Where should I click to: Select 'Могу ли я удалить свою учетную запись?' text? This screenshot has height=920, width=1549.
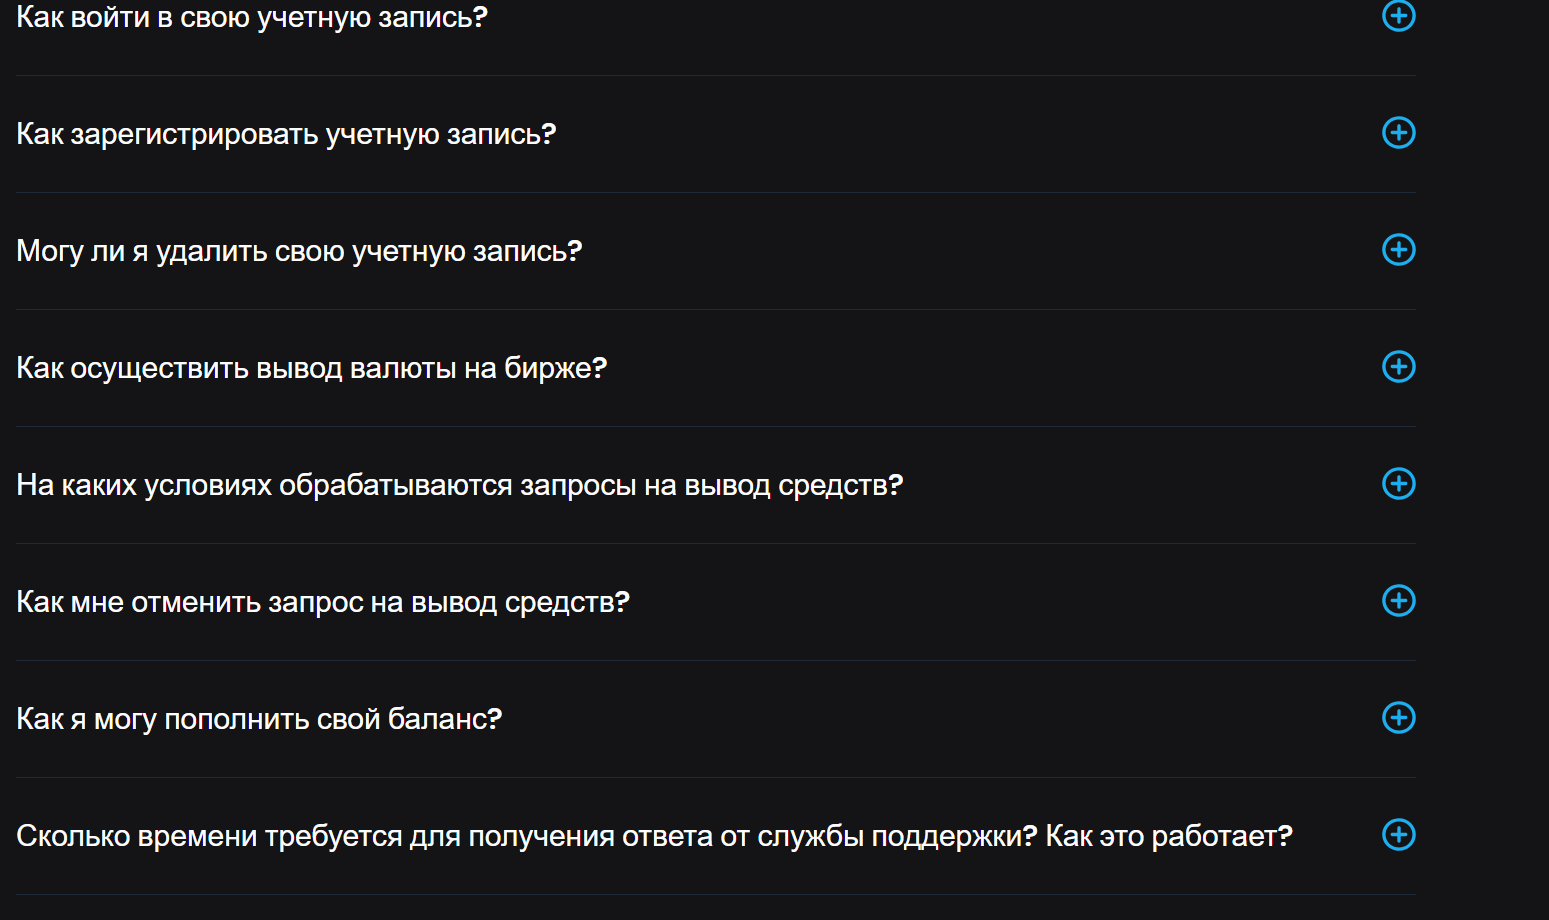(x=298, y=250)
